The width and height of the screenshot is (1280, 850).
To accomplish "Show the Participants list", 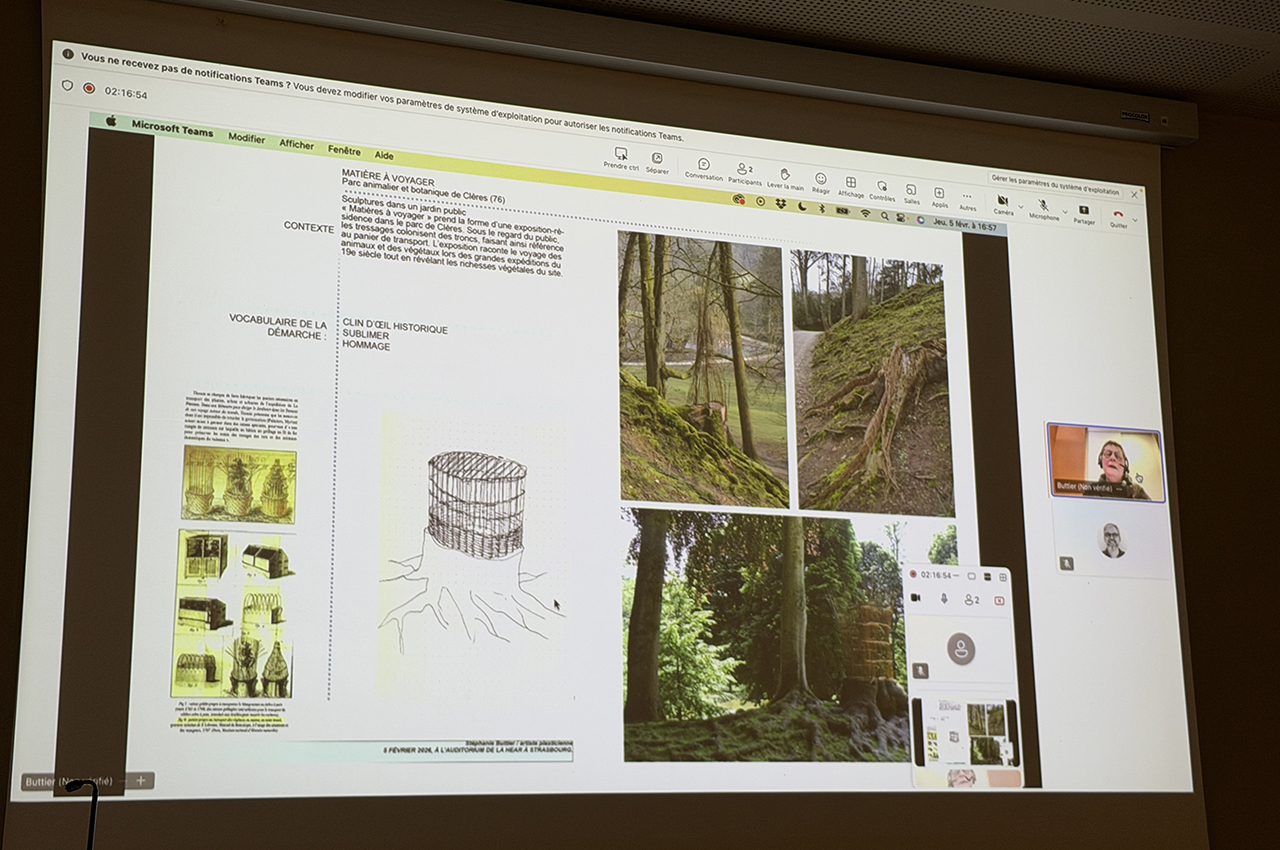I will click(x=744, y=170).
